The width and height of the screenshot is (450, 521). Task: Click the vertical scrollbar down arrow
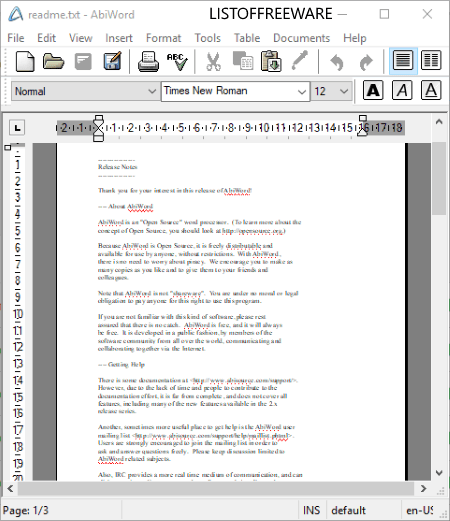pyautogui.click(x=439, y=473)
